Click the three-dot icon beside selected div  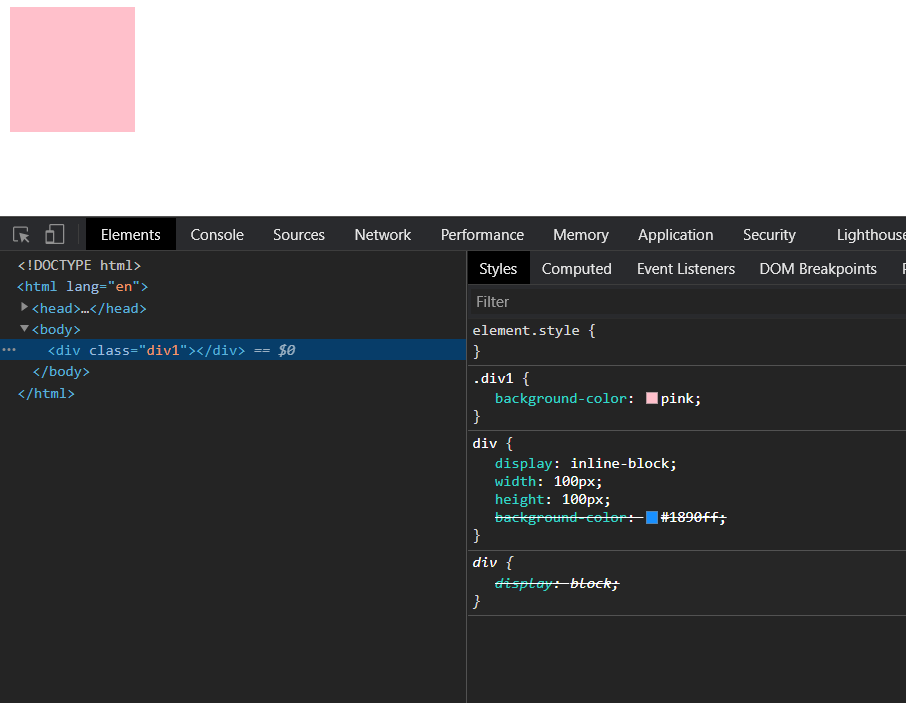pos(9,350)
